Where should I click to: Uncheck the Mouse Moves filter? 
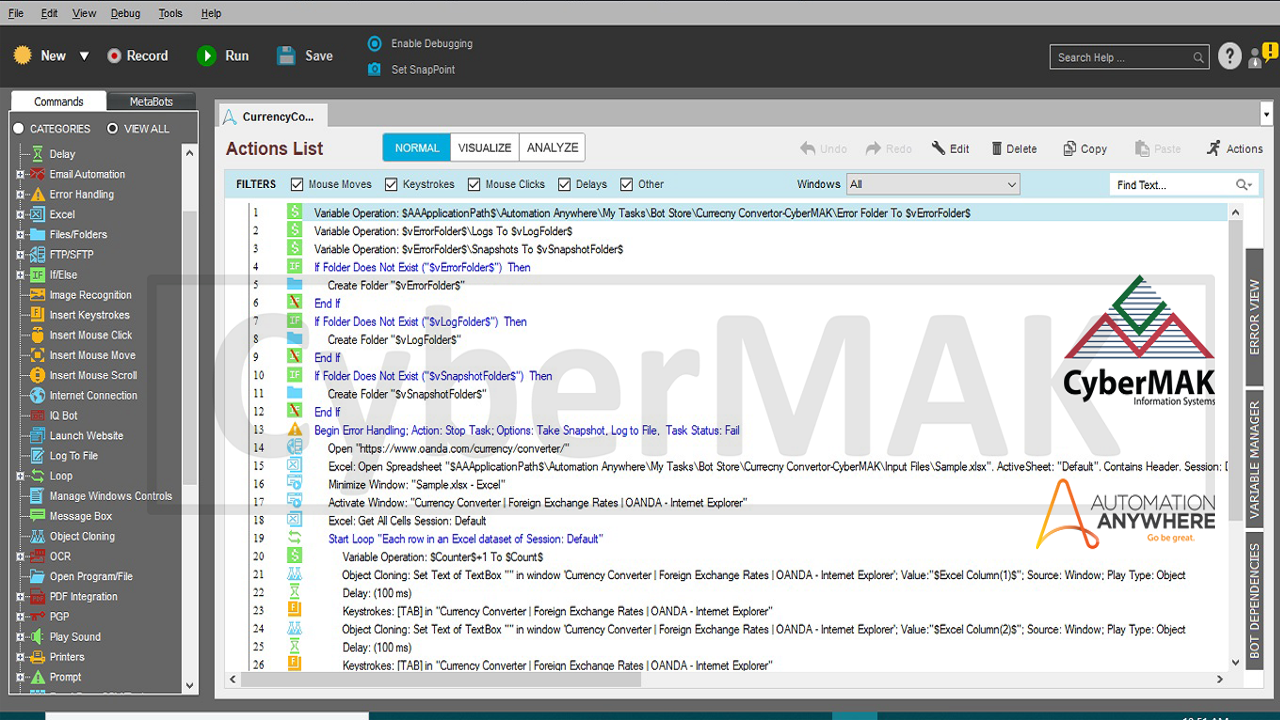point(297,185)
